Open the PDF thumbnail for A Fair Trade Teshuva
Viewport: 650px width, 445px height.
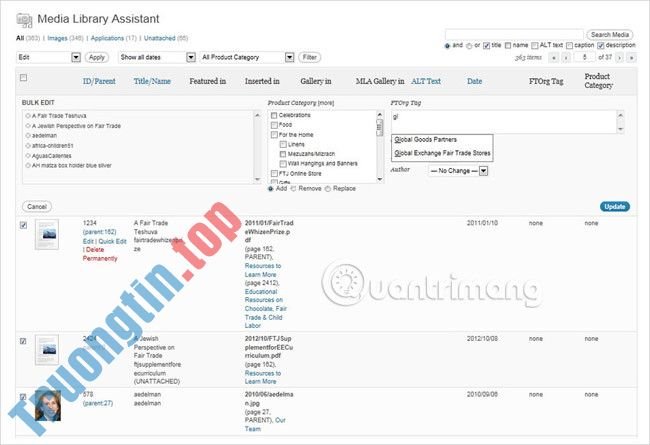click(47, 235)
